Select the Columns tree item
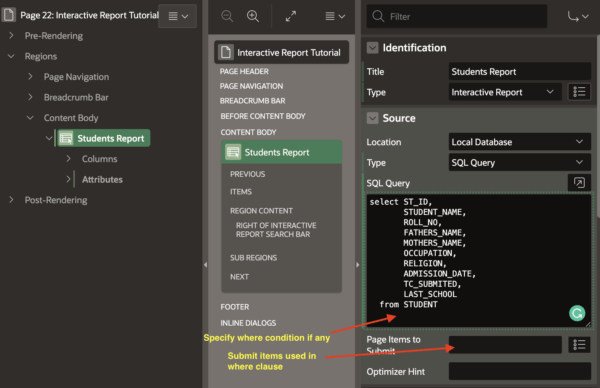This screenshot has height=388, width=600. [x=99, y=159]
